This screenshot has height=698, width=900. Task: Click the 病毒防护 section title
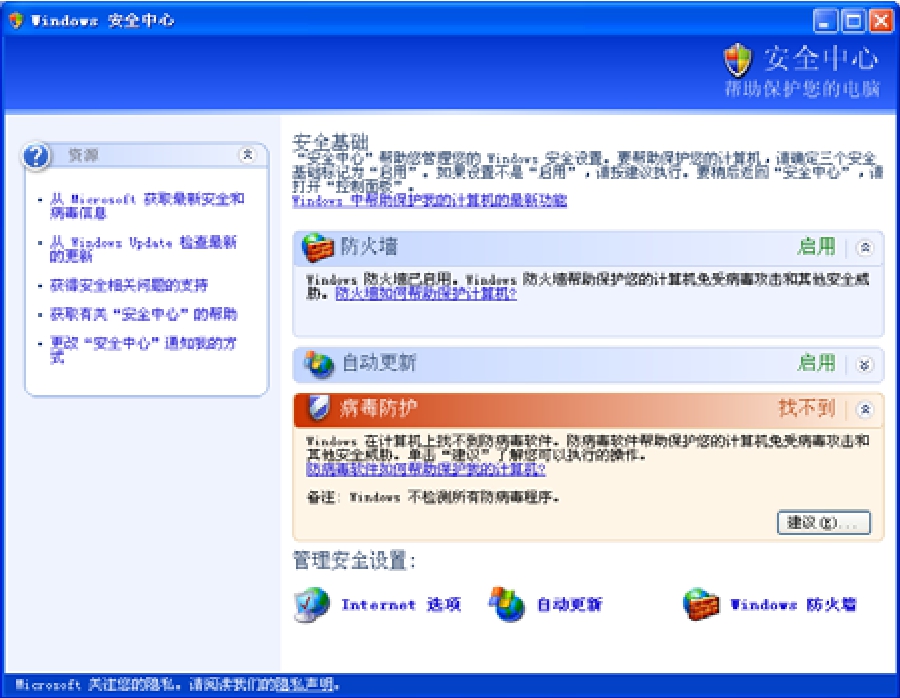pos(378,408)
